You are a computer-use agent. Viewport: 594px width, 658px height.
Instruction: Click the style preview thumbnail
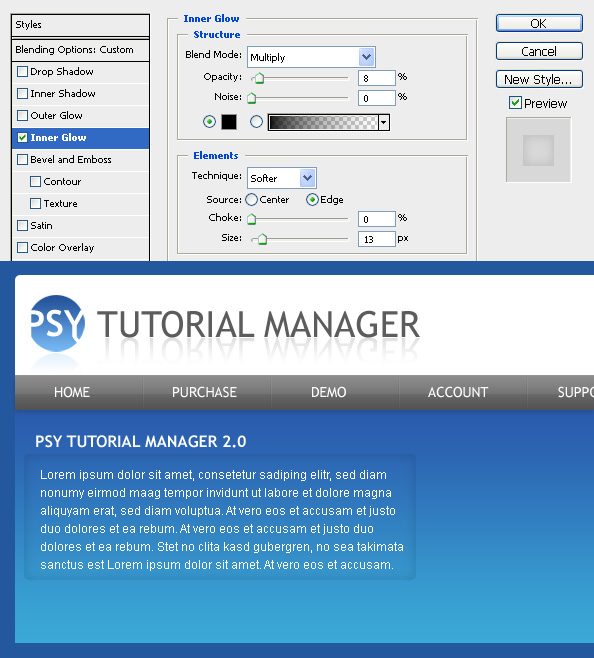tap(538, 150)
